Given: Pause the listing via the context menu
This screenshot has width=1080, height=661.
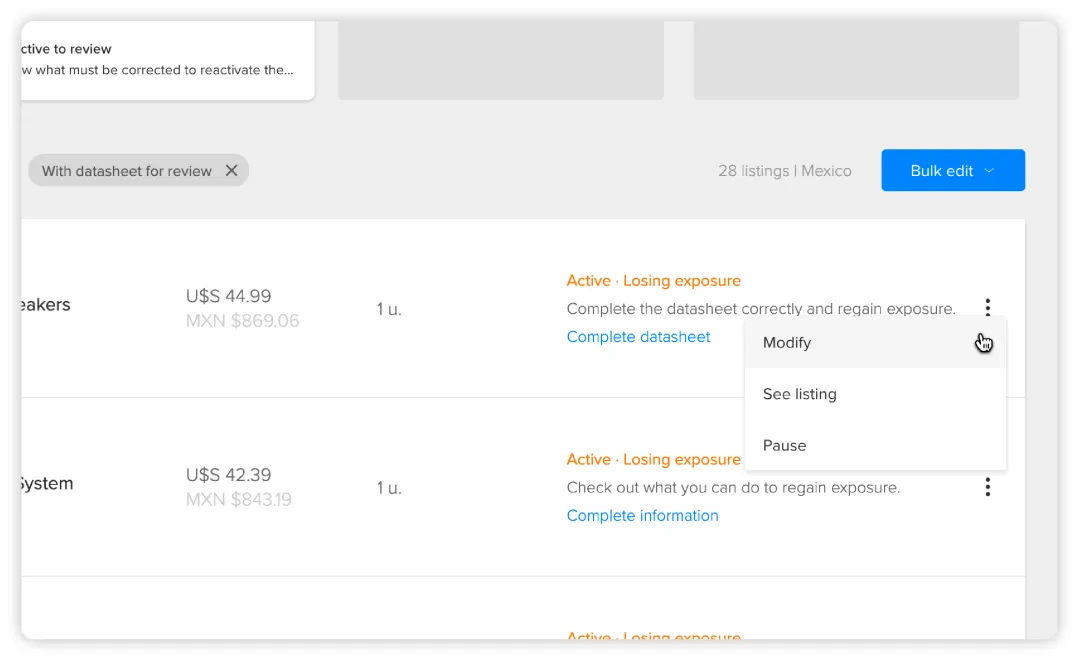Looking at the screenshot, I should pyautogui.click(x=784, y=446).
